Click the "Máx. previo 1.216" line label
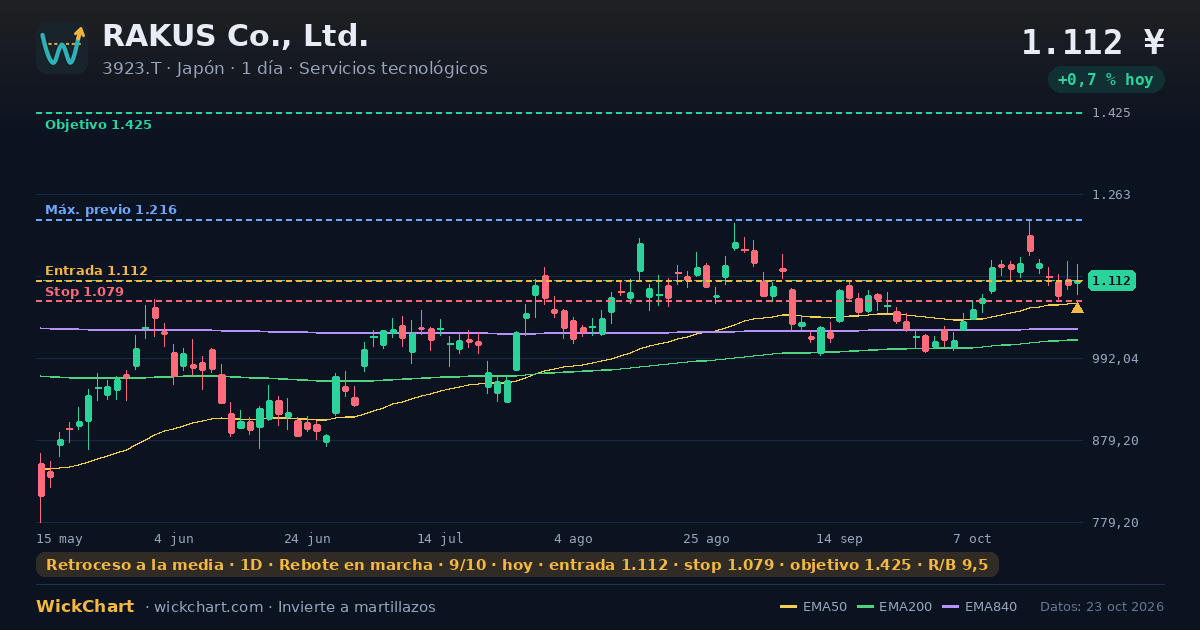1200x630 pixels. [111, 210]
